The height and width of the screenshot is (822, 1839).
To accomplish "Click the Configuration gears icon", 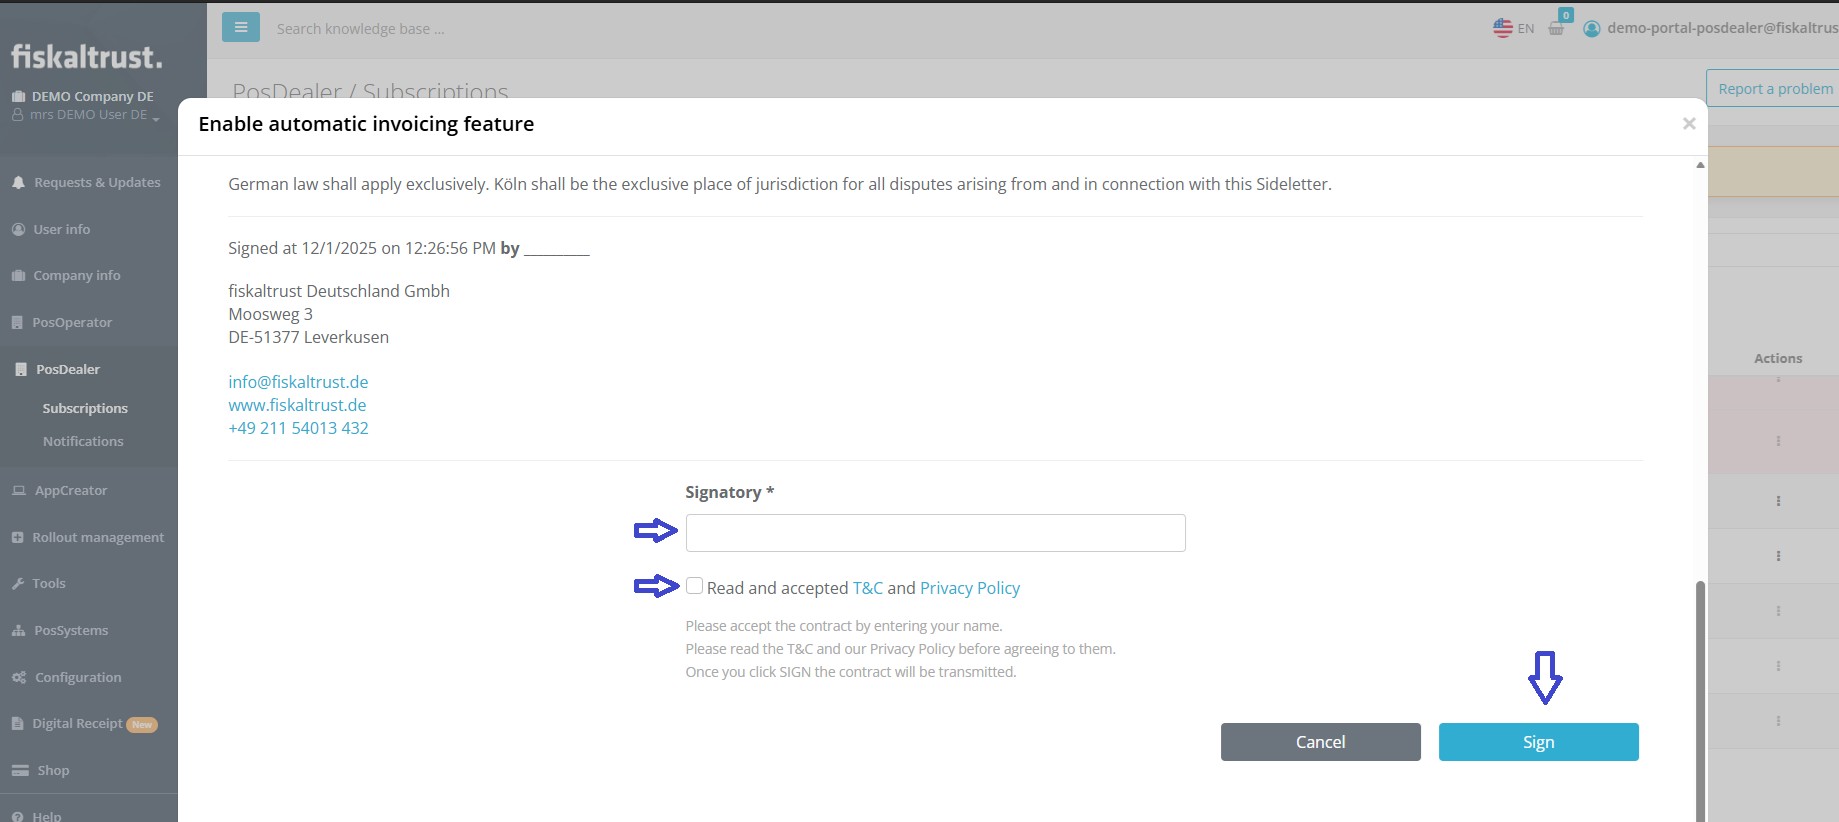I will tap(19, 678).
